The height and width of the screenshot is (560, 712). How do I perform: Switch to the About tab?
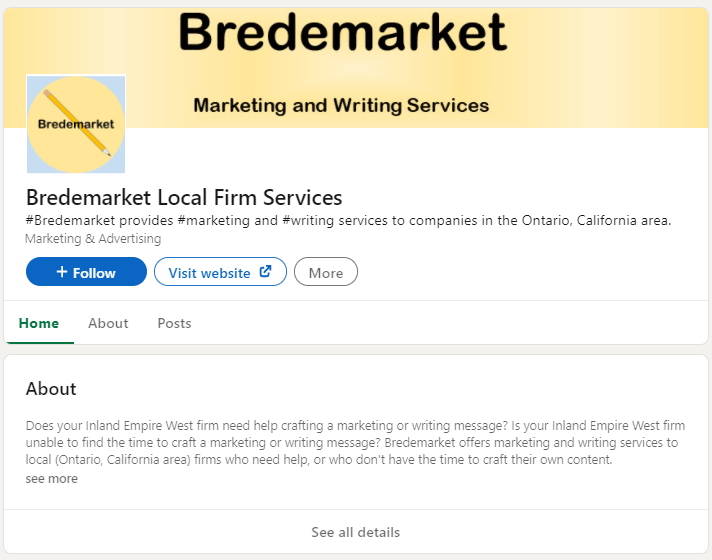[108, 323]
